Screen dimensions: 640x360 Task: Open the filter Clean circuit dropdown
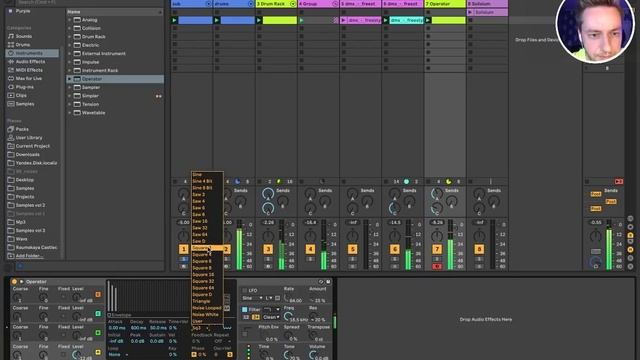[x=271, y=317]
